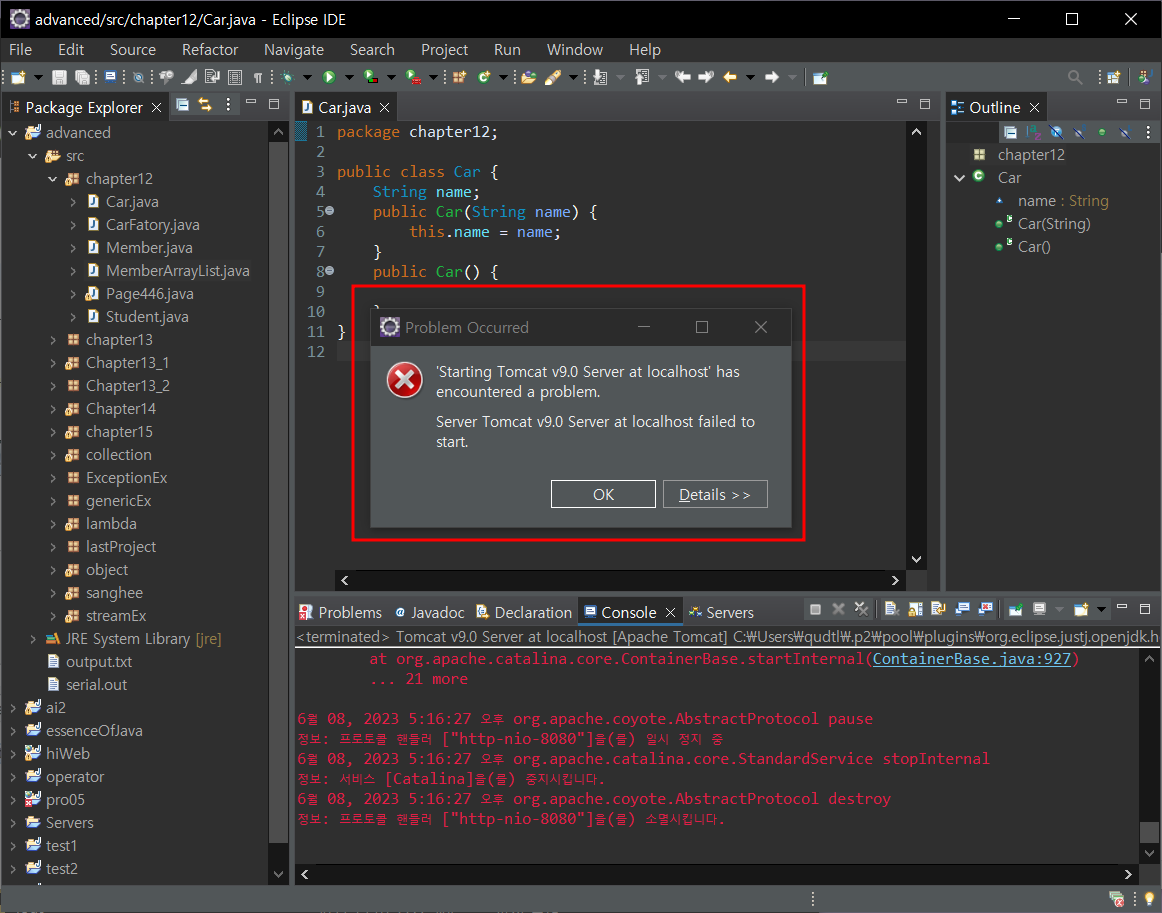
Task: Switch to the Servers tab
Action: pyautogui.click(x=721, y=612)
